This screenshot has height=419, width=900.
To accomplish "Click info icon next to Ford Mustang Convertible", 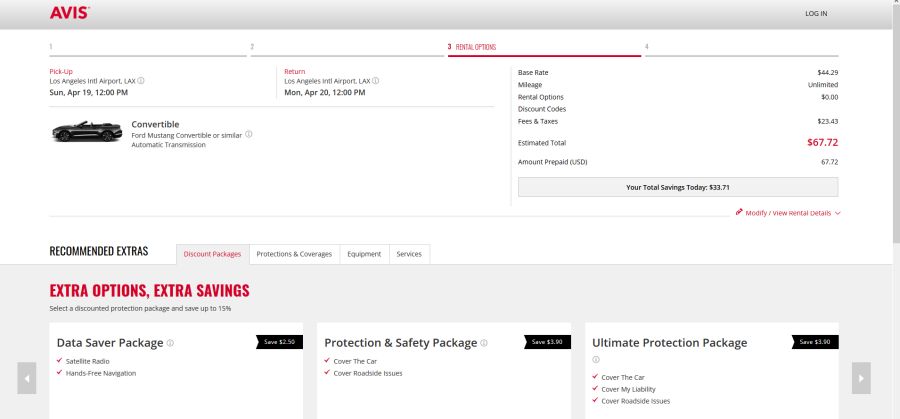I will tap(249, 134).
